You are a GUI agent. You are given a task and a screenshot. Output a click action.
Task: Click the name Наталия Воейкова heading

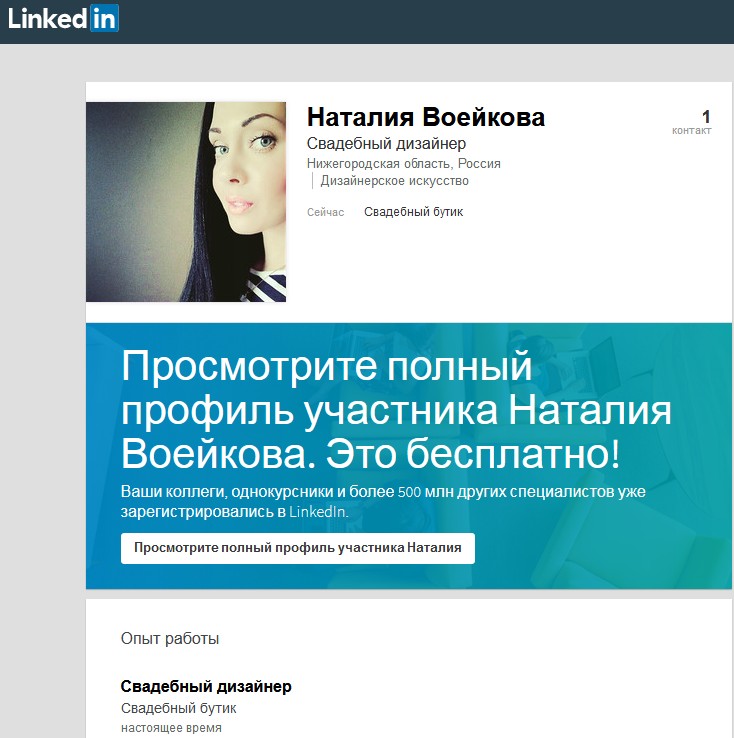coord(426,117)
